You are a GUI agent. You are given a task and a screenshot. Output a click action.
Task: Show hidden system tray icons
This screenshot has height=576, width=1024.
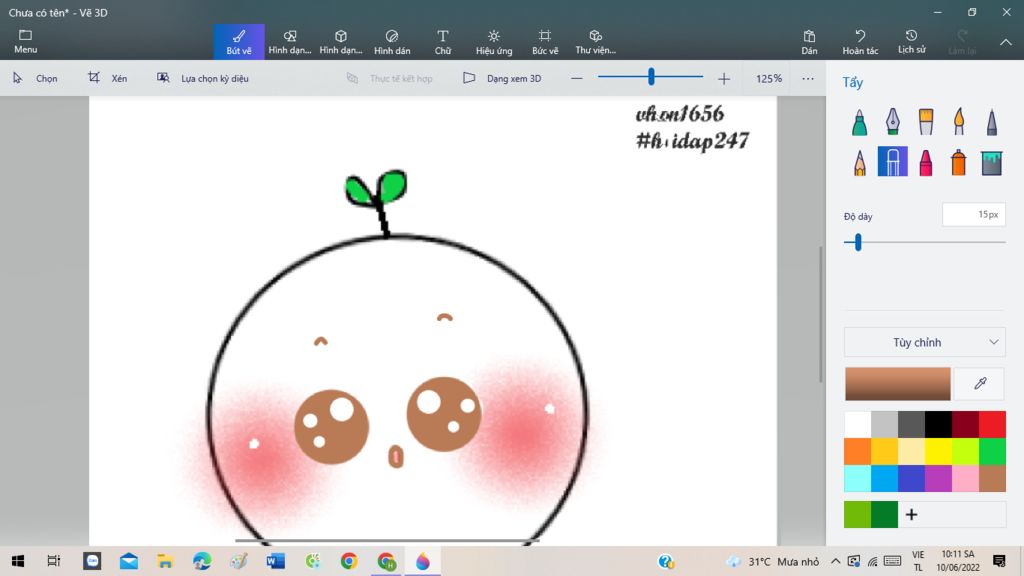835,561
